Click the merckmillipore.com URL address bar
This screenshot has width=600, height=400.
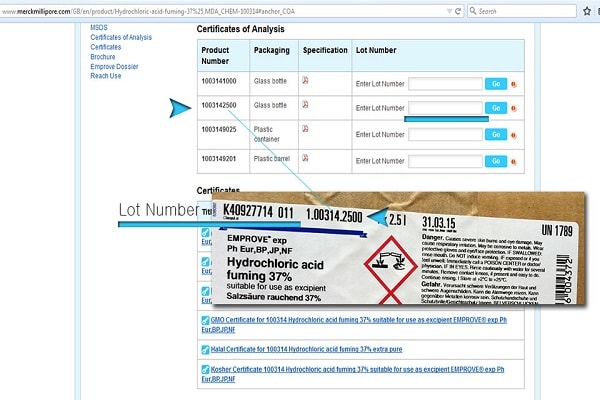pos(230,11)
